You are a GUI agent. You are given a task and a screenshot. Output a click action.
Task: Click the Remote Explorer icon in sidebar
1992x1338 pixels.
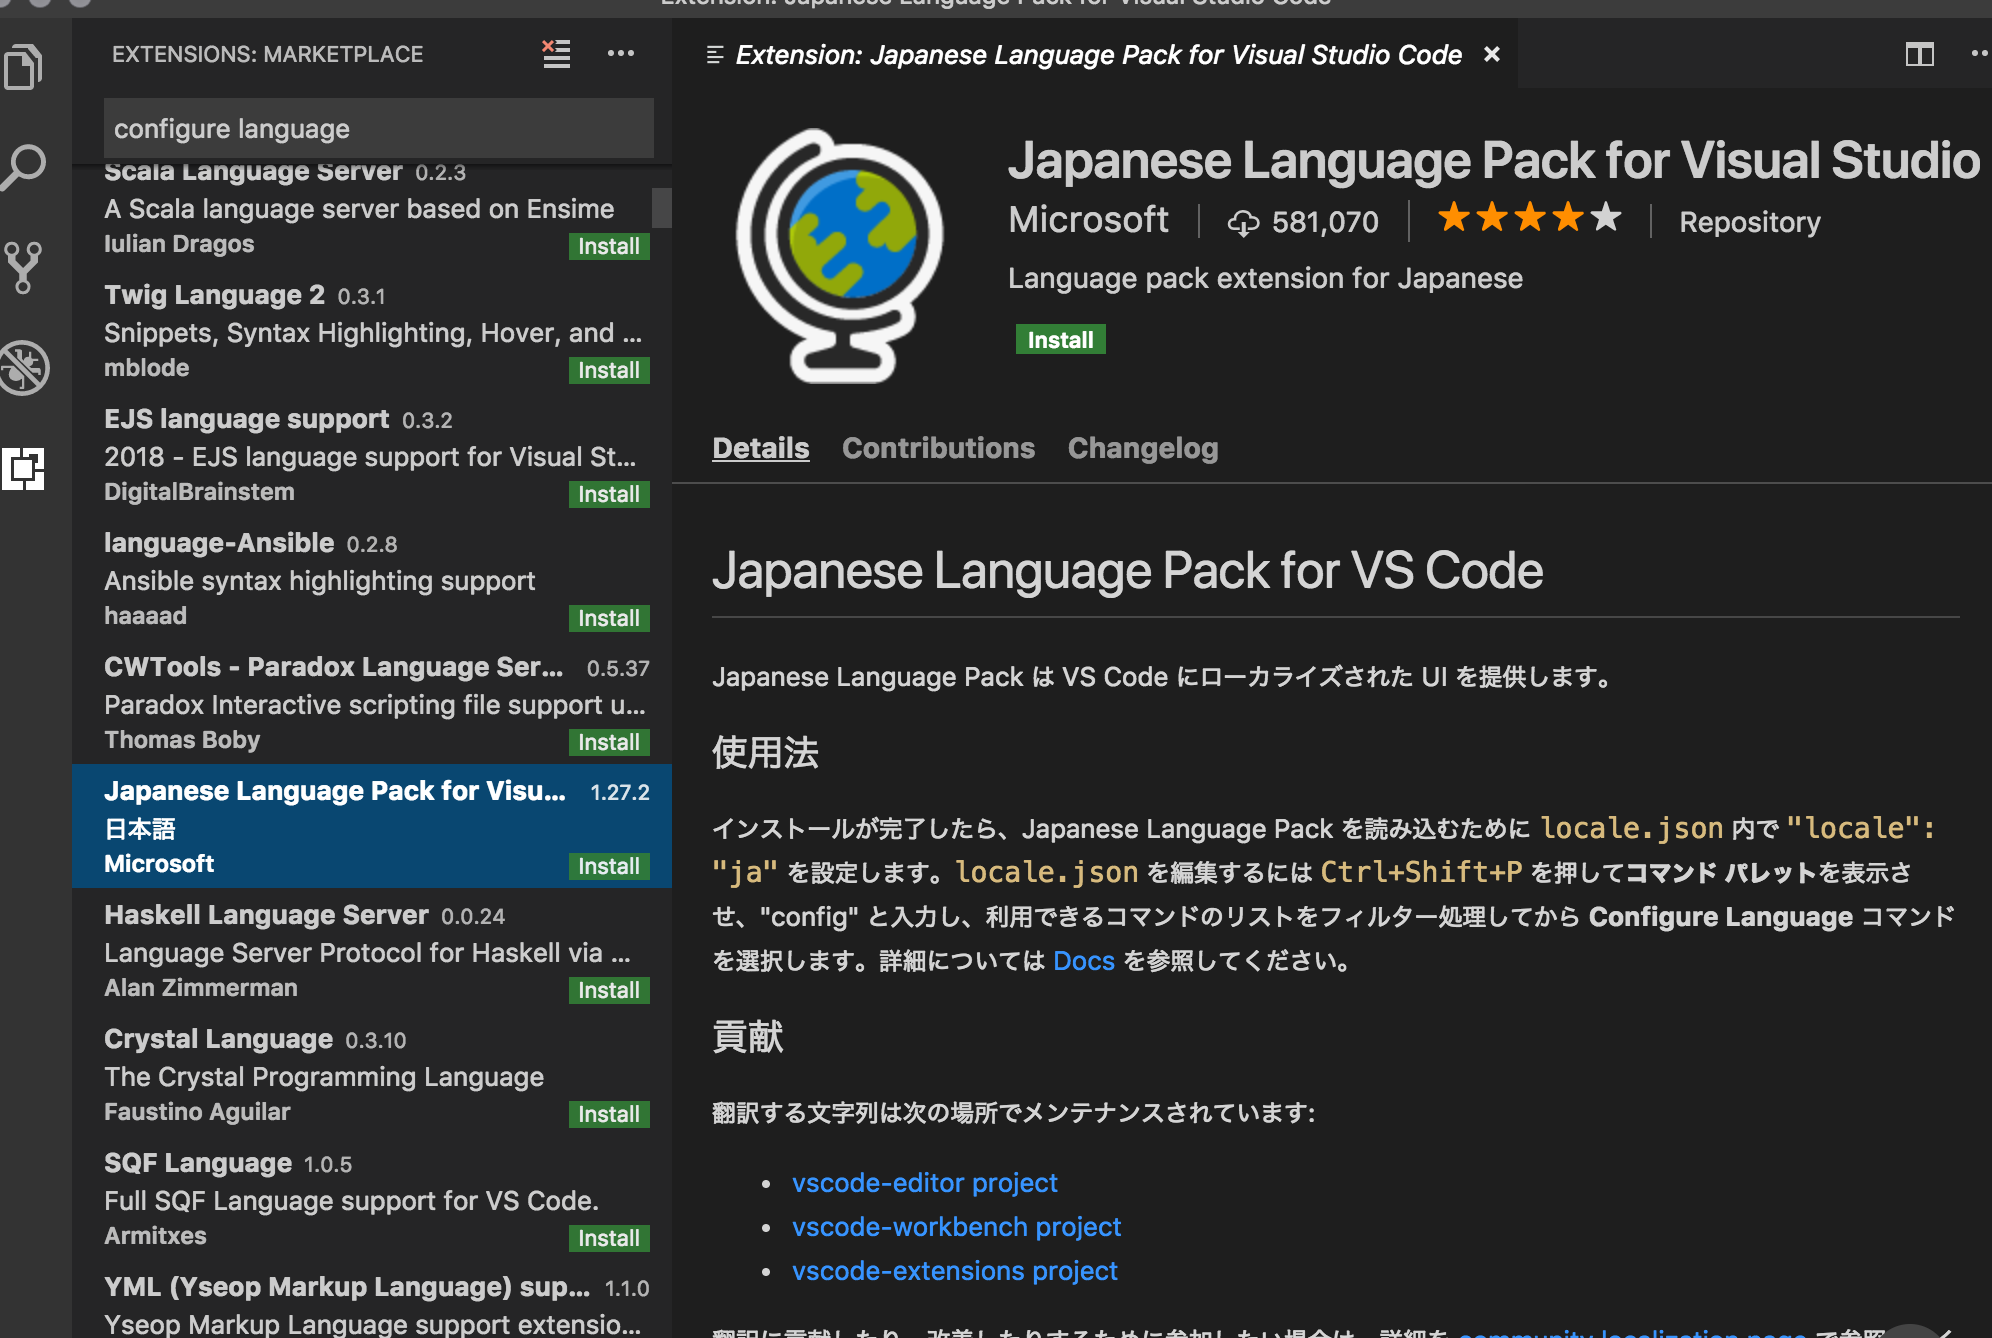(x=28, y=464)
